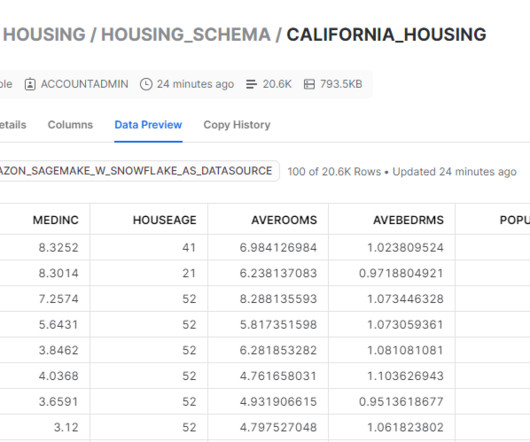This screenshot has width=530, height=442.
Task: Click the partially shown POPU column header
Action: [493, 220]
